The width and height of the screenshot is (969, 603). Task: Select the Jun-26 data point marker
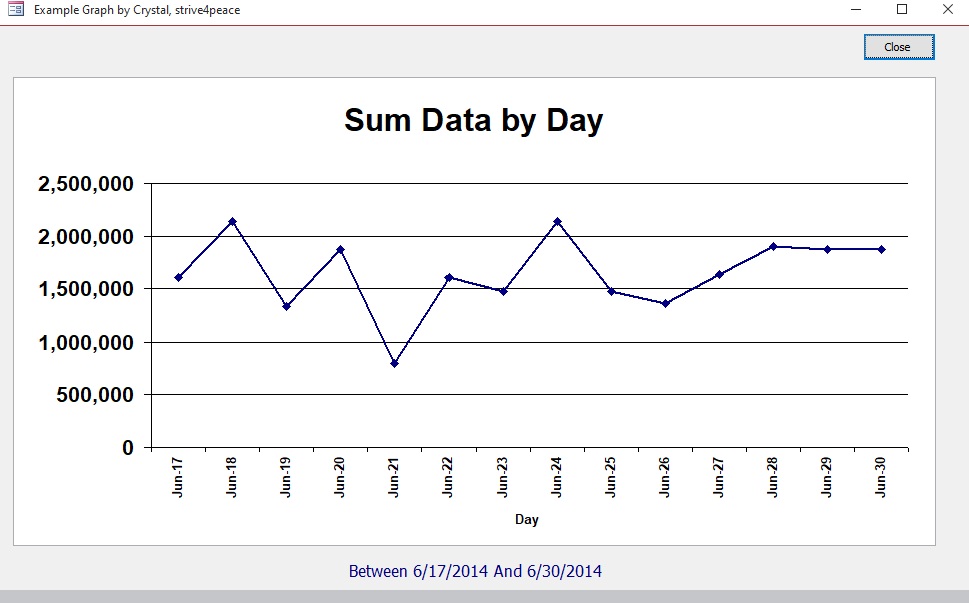[666, 303]
